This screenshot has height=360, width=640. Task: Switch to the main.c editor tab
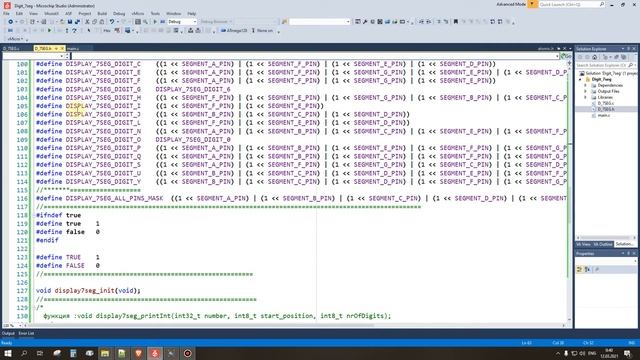click(x=73, y=49)
